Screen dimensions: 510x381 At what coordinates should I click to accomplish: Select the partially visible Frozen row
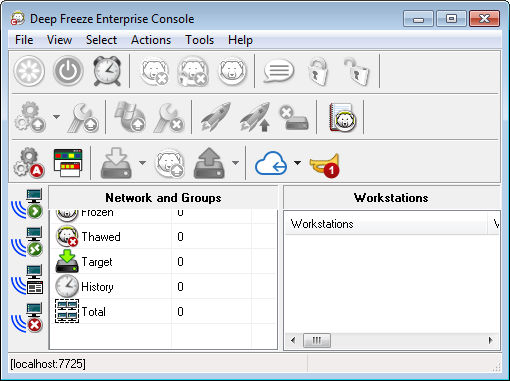pos(163,216)
